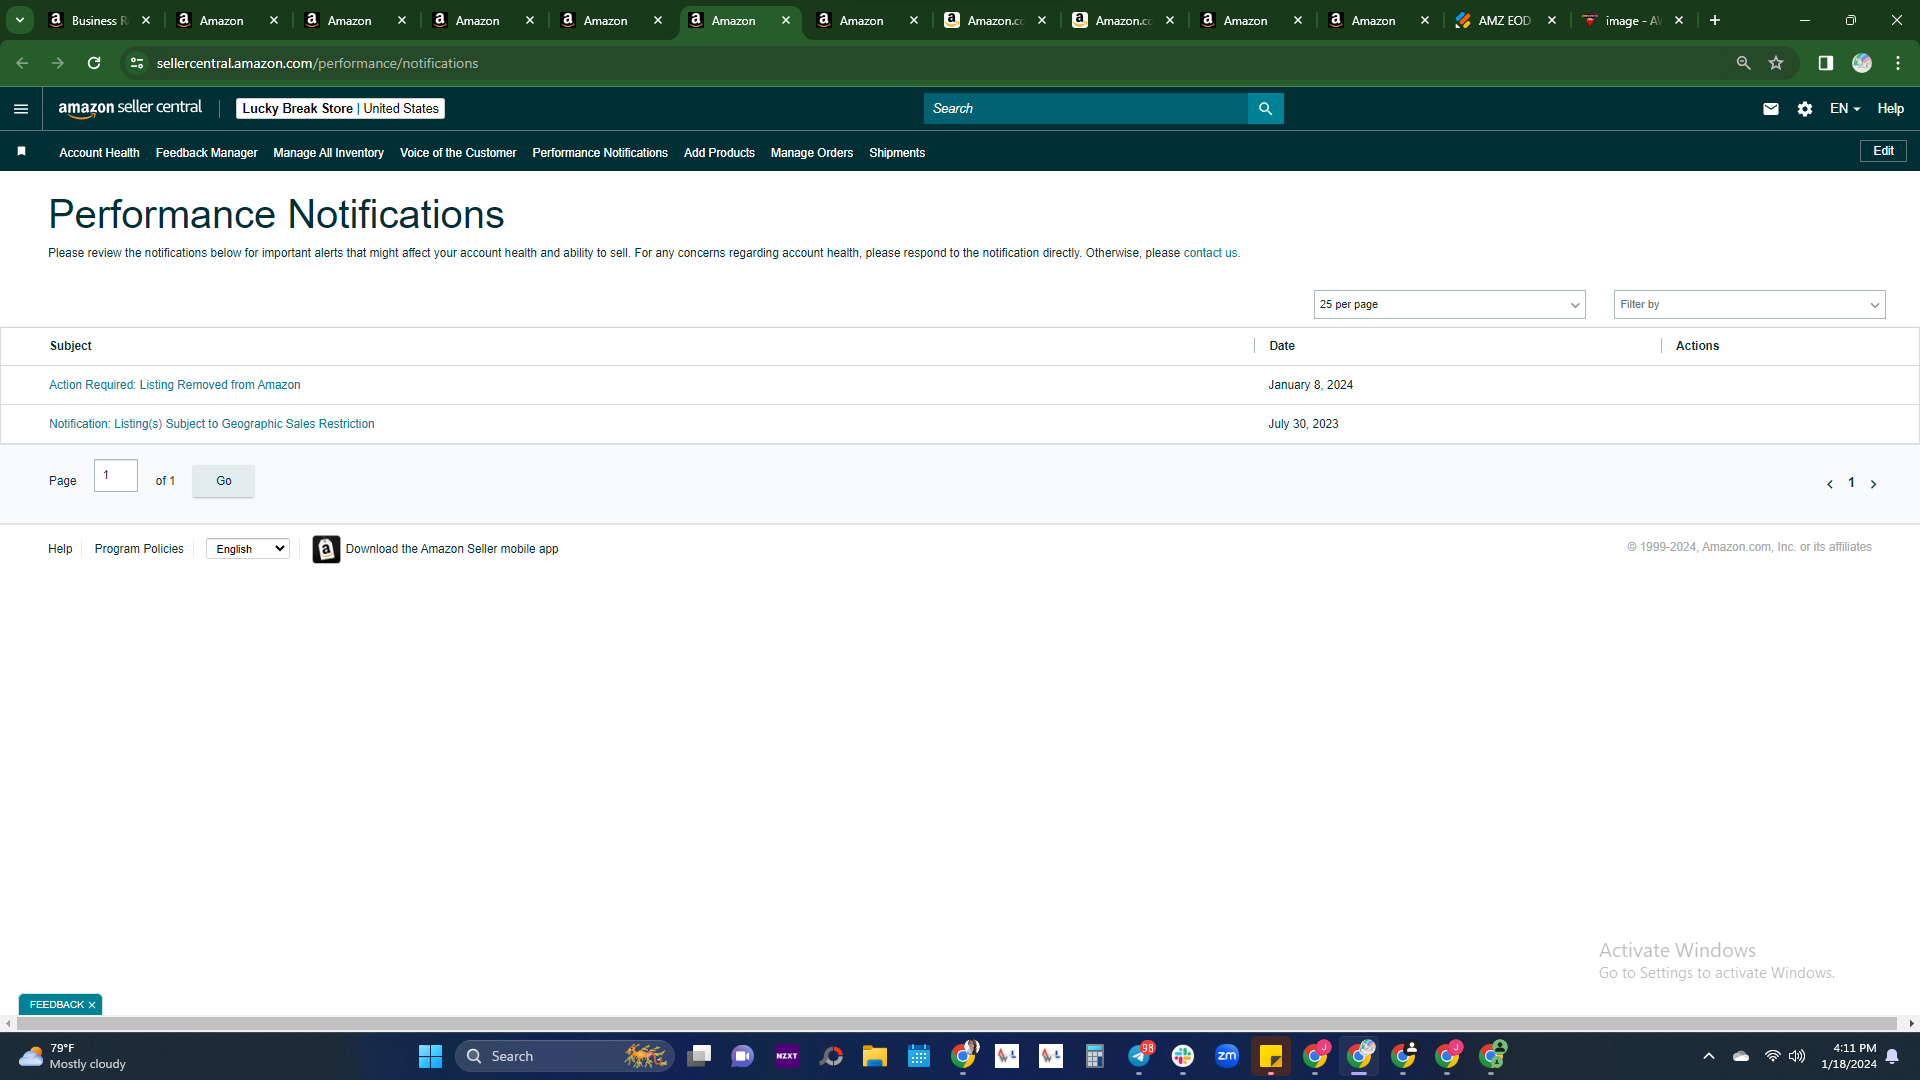This screenshot has width=1920, height=1080.
Task: Click the Amazon Seller Central logo
Action: click(x=130, y=108)
